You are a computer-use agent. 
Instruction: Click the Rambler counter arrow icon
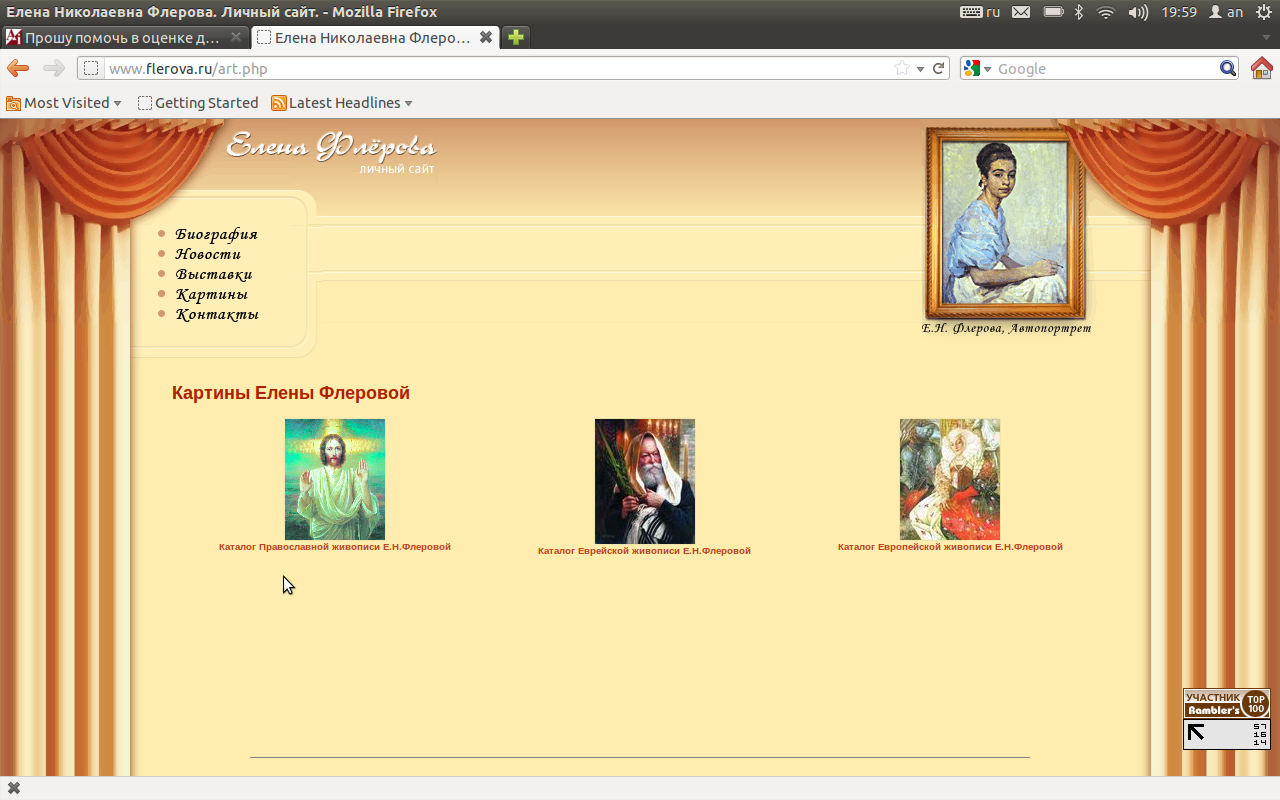tap(1196, 733)
